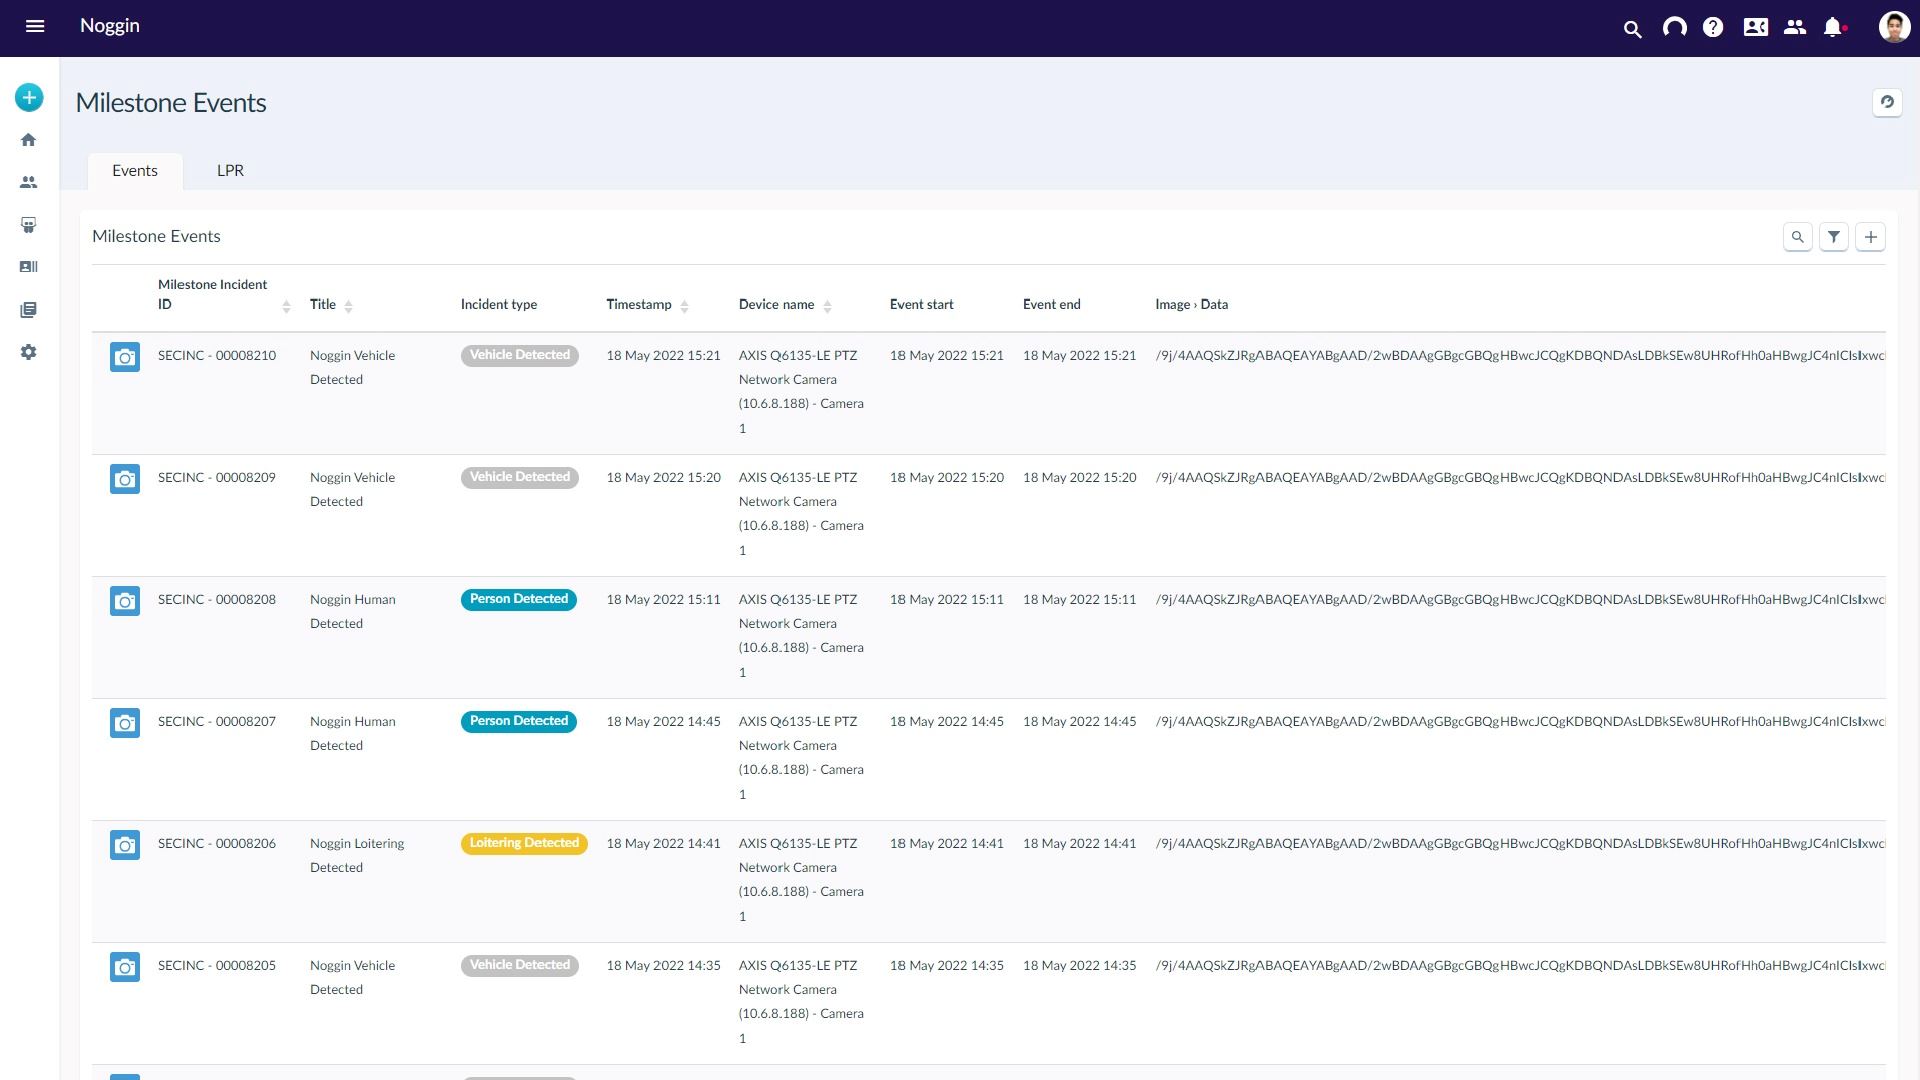Open the contact card icon in header

click(x=1755, y=27)
